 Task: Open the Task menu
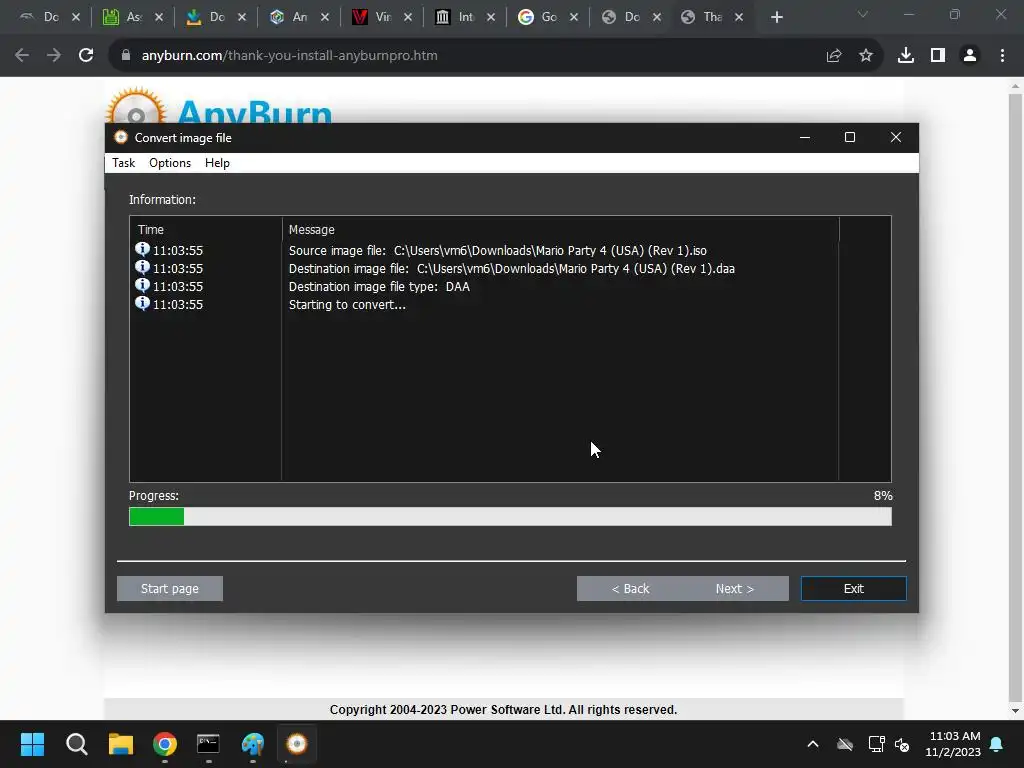[x=123, y=163]
